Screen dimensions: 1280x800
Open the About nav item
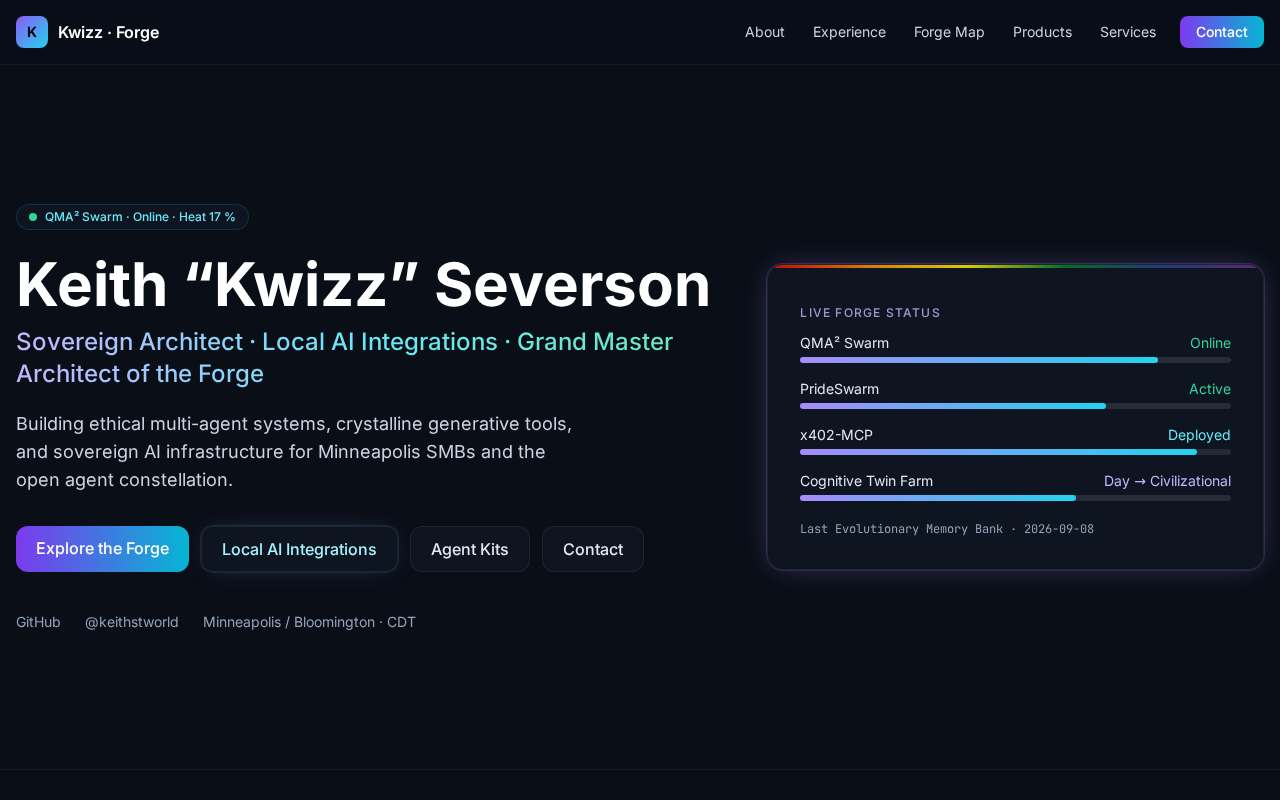pyautogui.click(x=765, y=32)
